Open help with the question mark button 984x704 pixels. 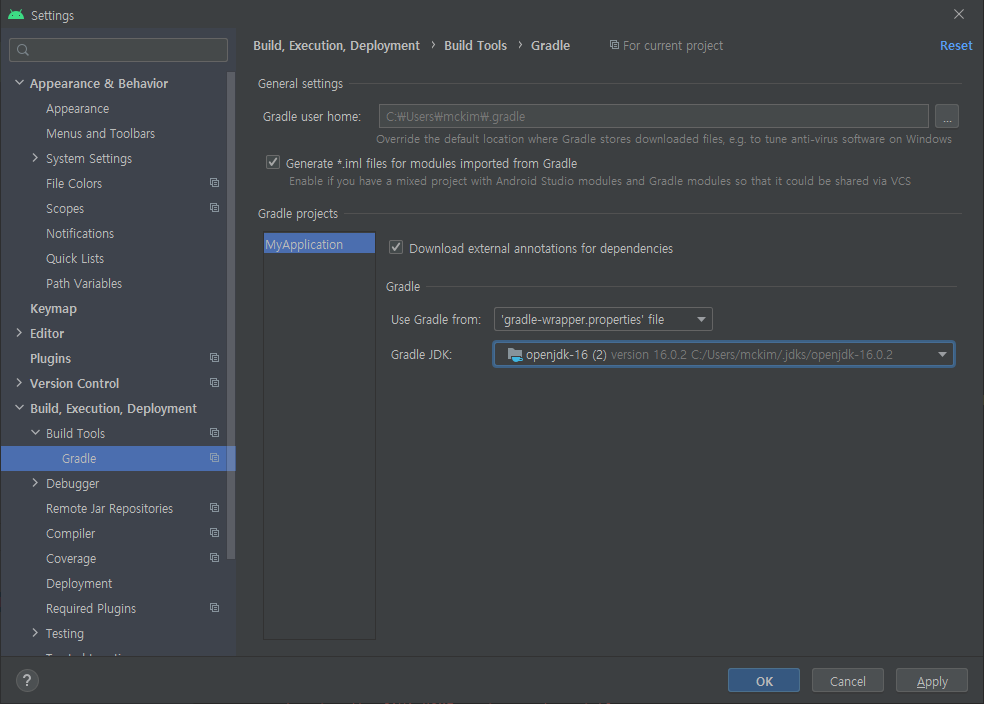point(27,680)
